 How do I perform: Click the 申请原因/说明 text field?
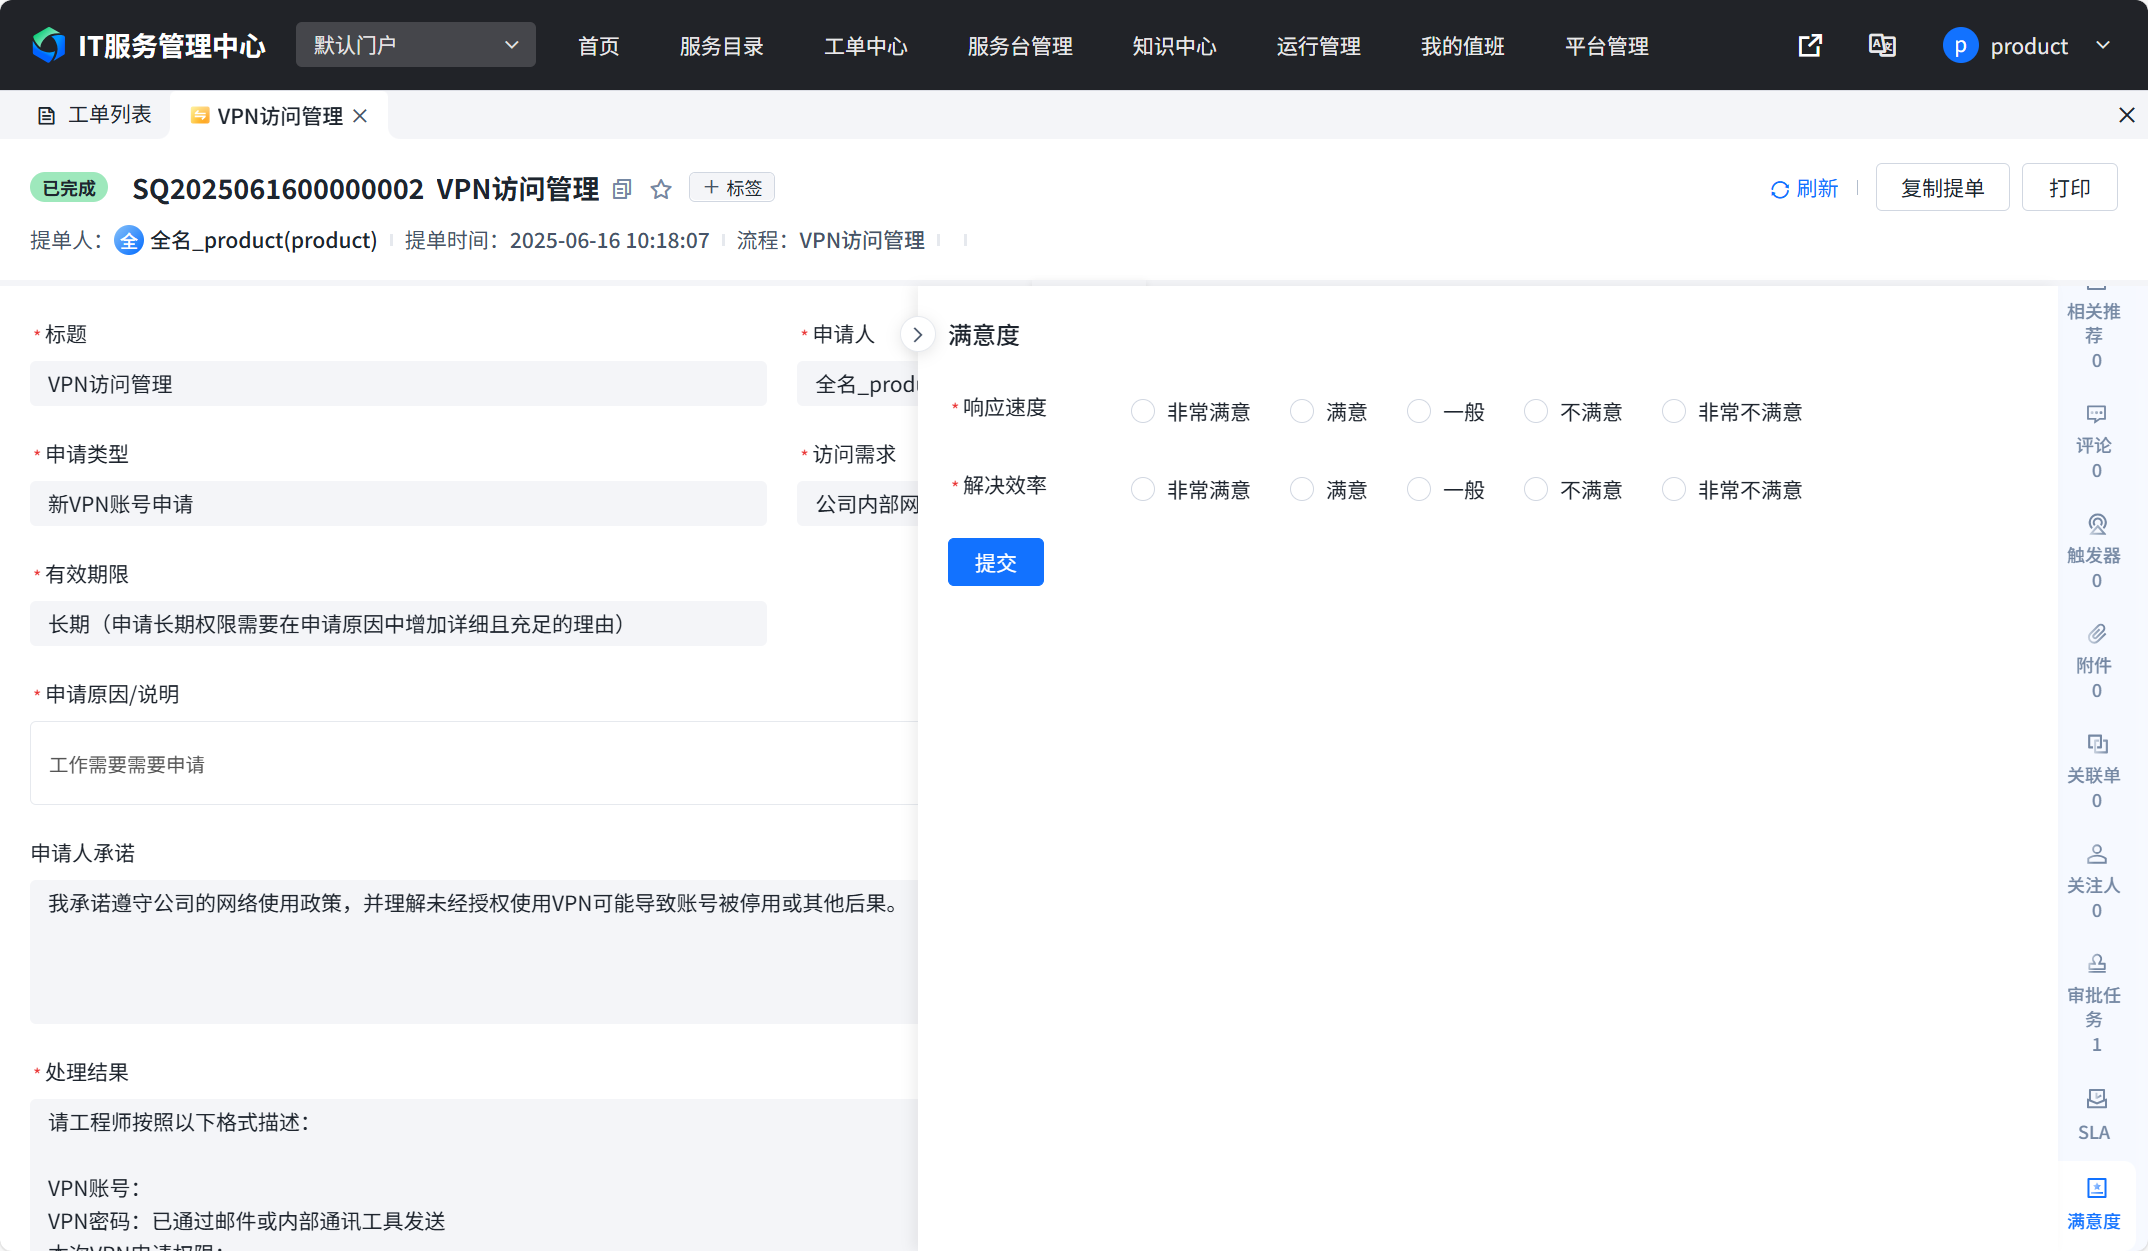[470, 764]
